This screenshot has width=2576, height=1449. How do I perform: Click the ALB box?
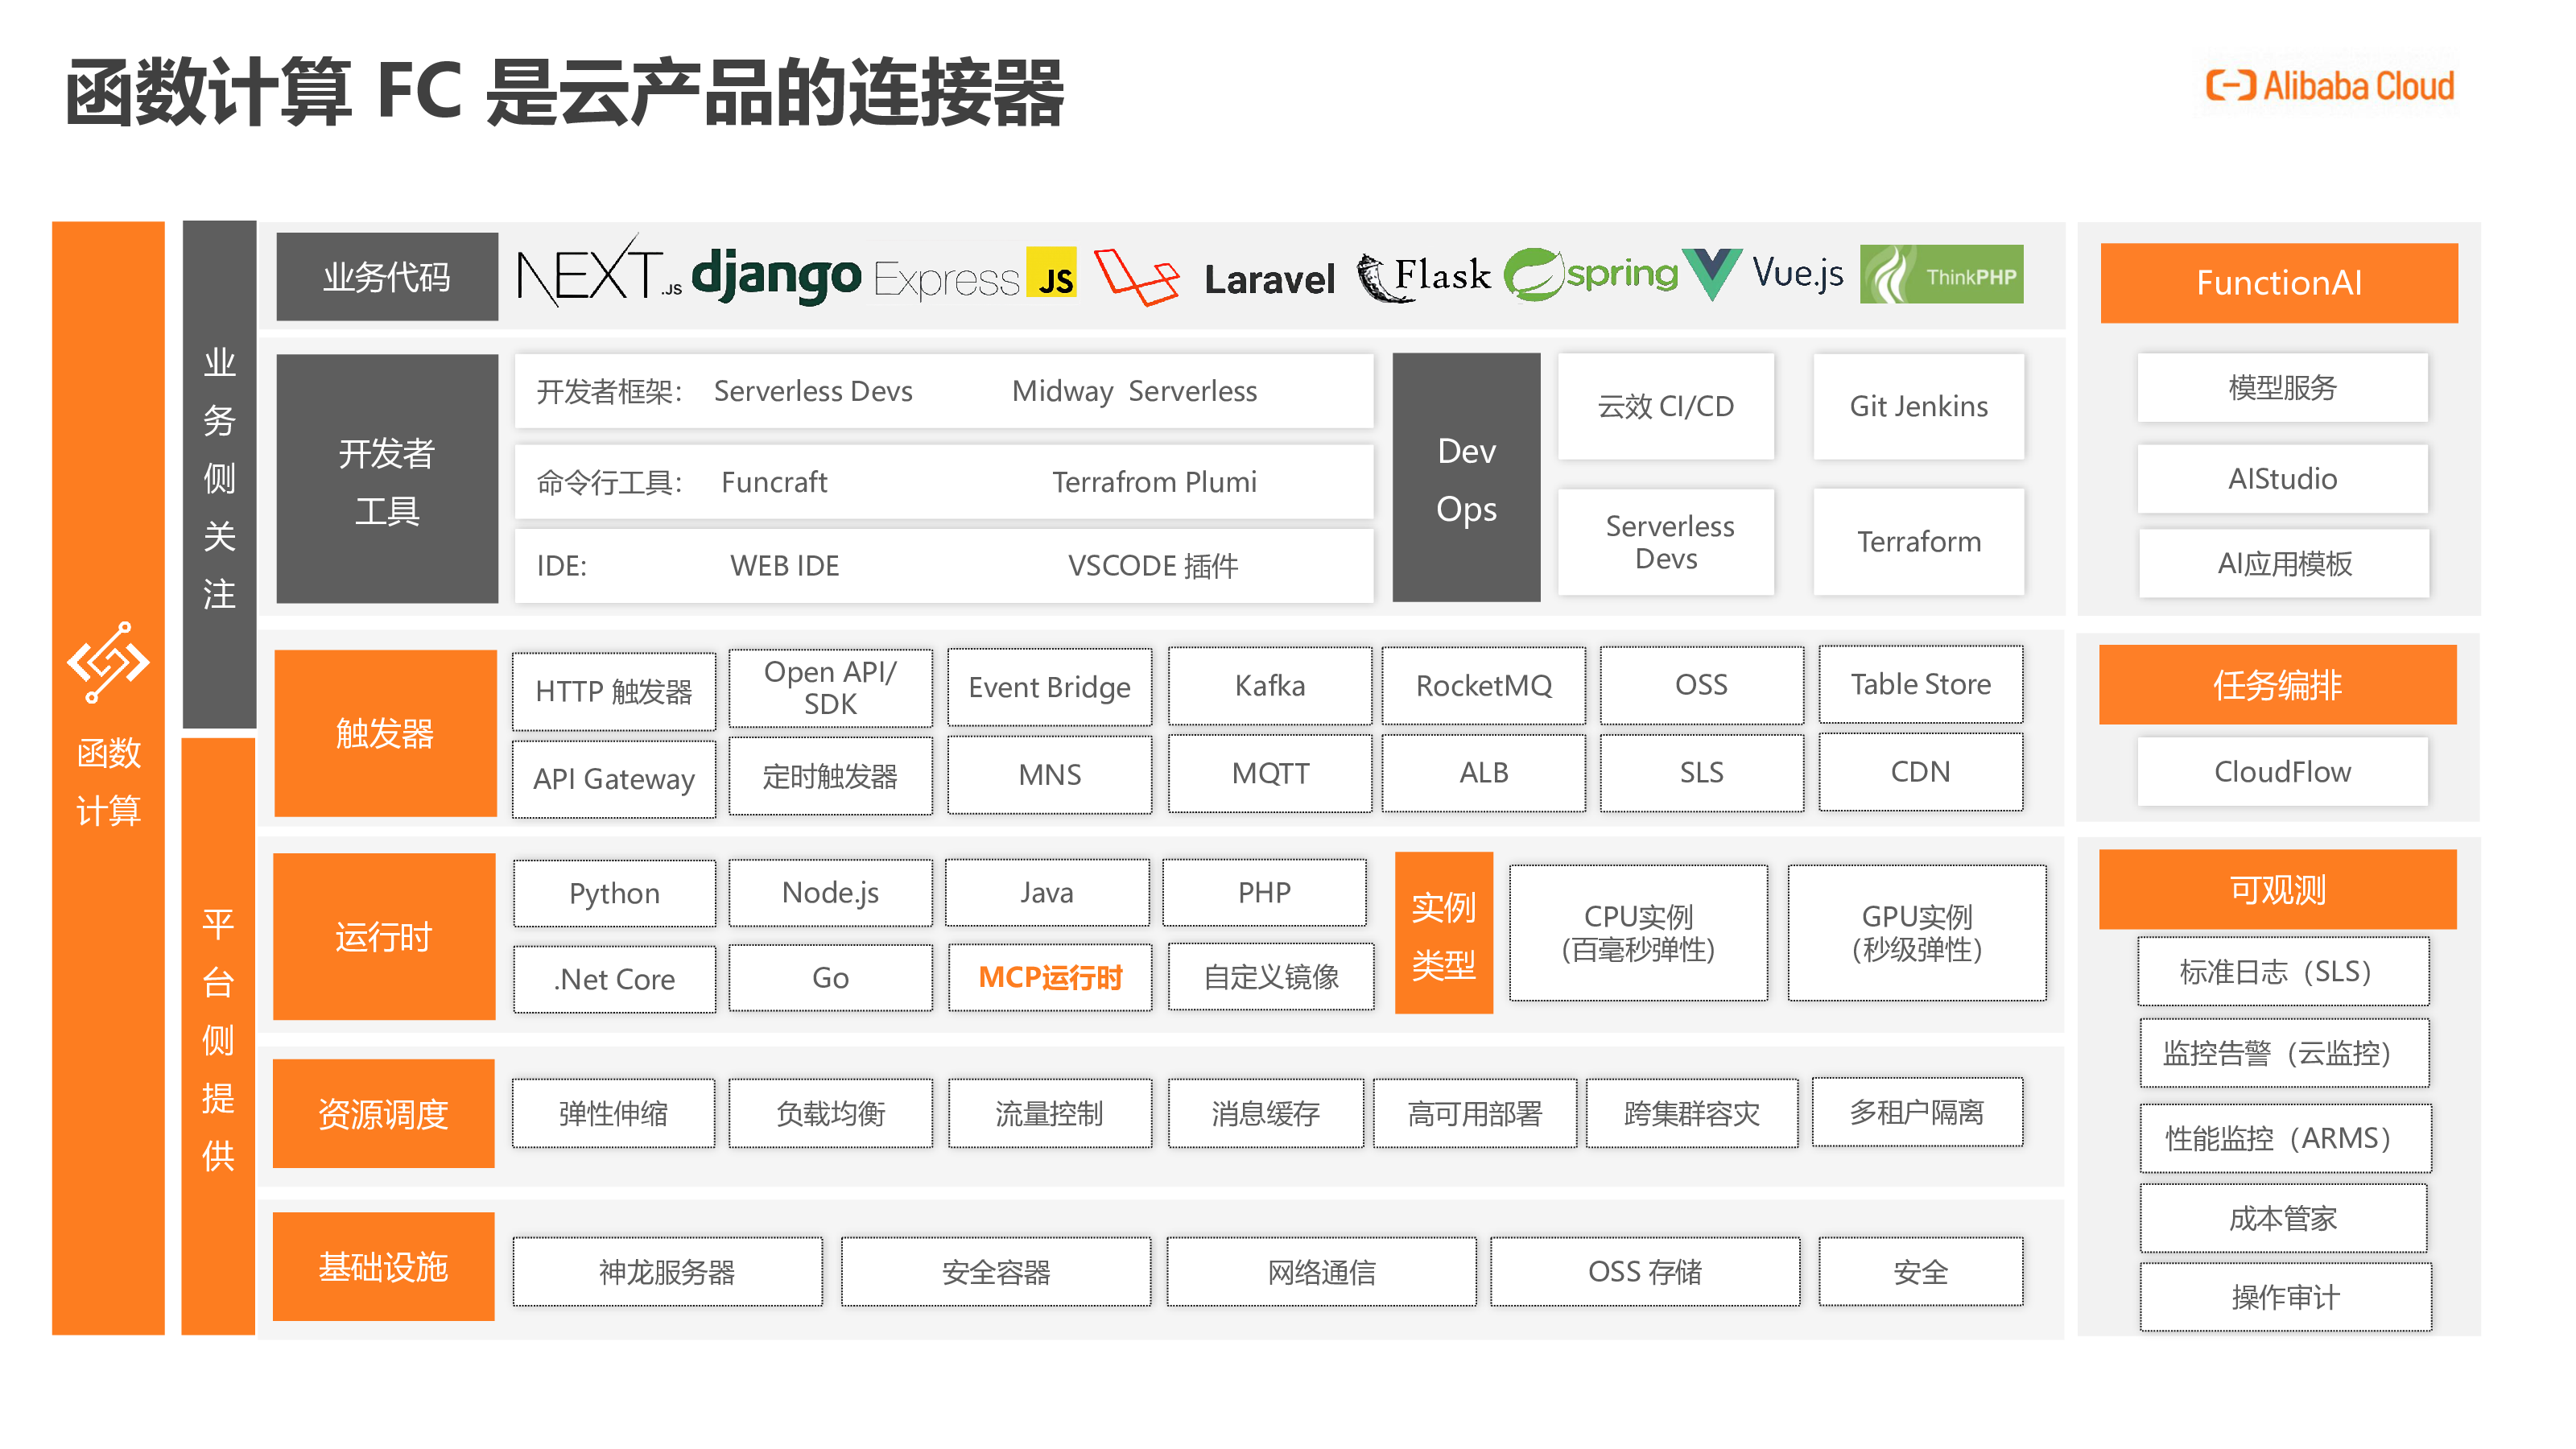click(x=1484, y=773)
